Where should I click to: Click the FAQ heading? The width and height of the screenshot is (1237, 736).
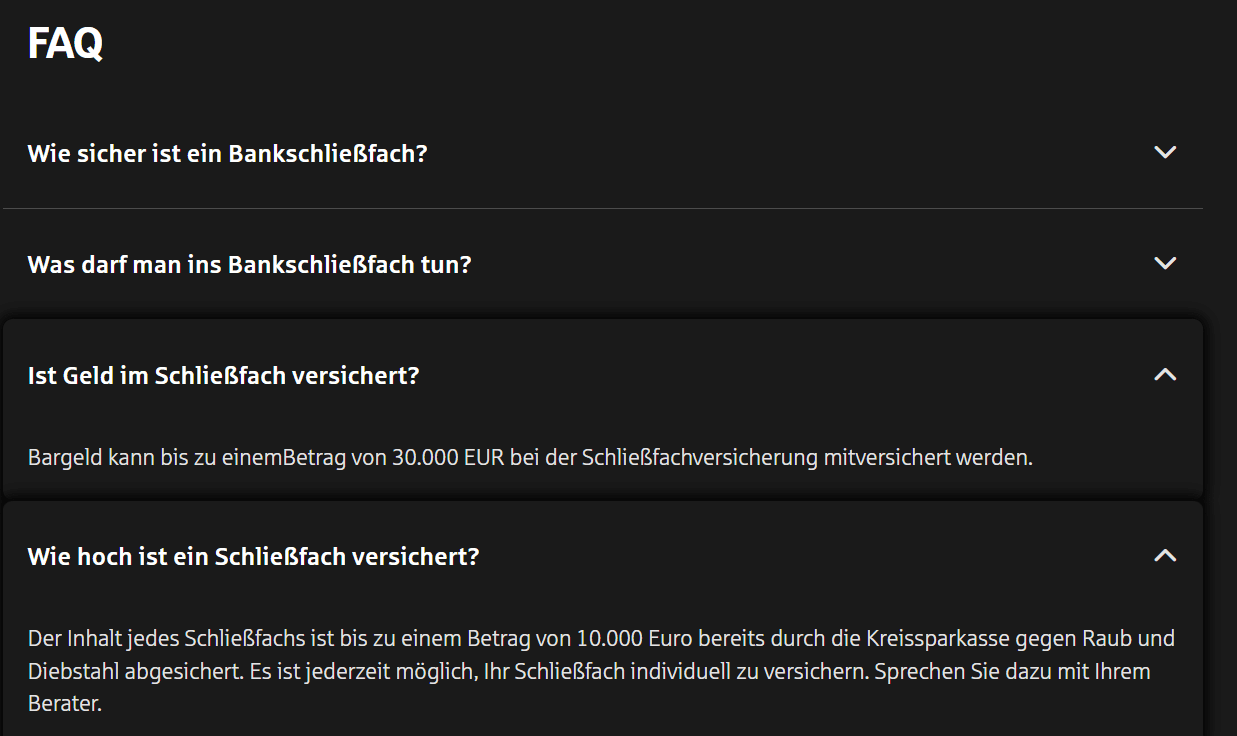tap(65, 44)
